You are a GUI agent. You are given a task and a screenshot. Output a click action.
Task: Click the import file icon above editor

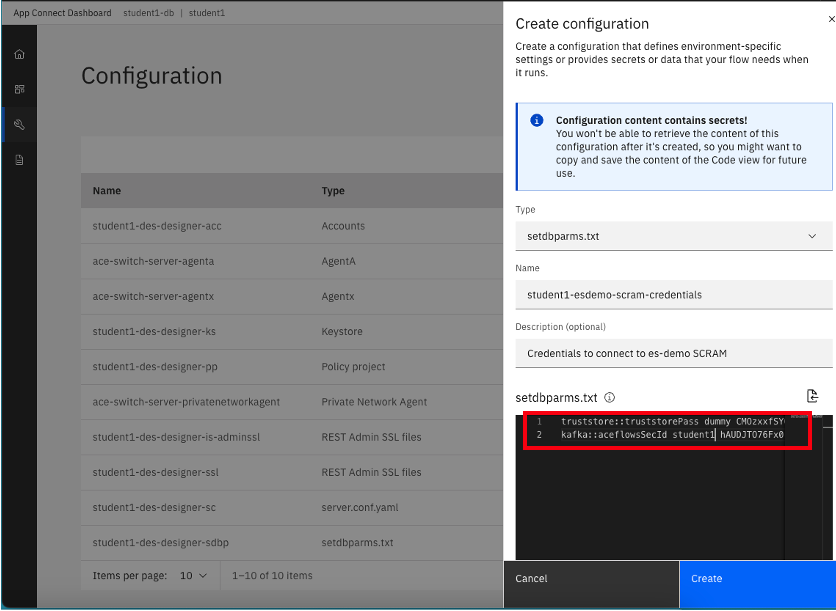pos(813,396)
